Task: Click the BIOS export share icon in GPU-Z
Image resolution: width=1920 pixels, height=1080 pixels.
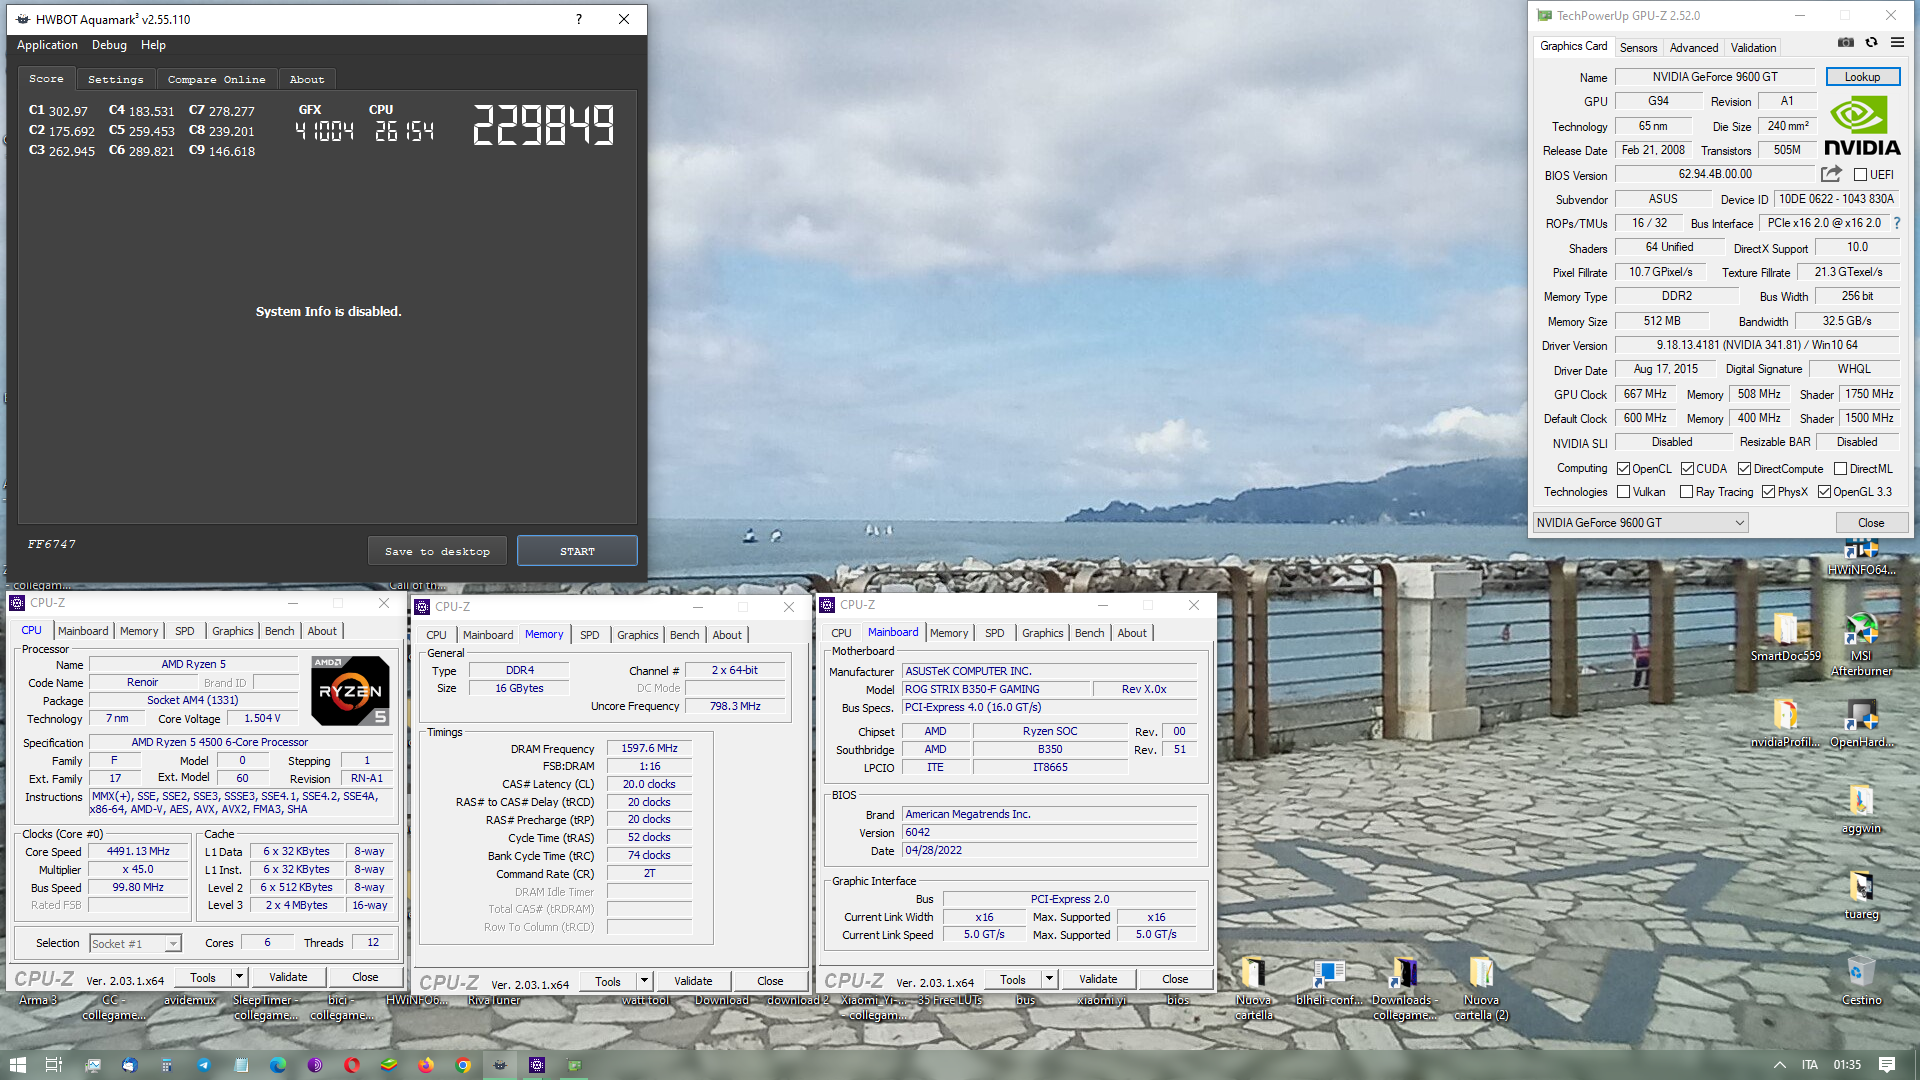Action: point(1831,174)
